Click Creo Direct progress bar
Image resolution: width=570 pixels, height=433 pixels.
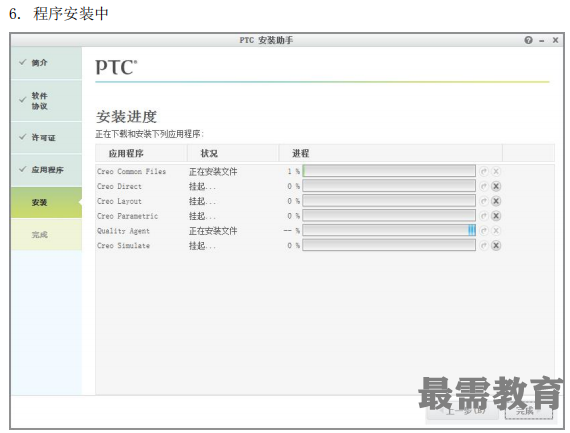pos(389,186)
